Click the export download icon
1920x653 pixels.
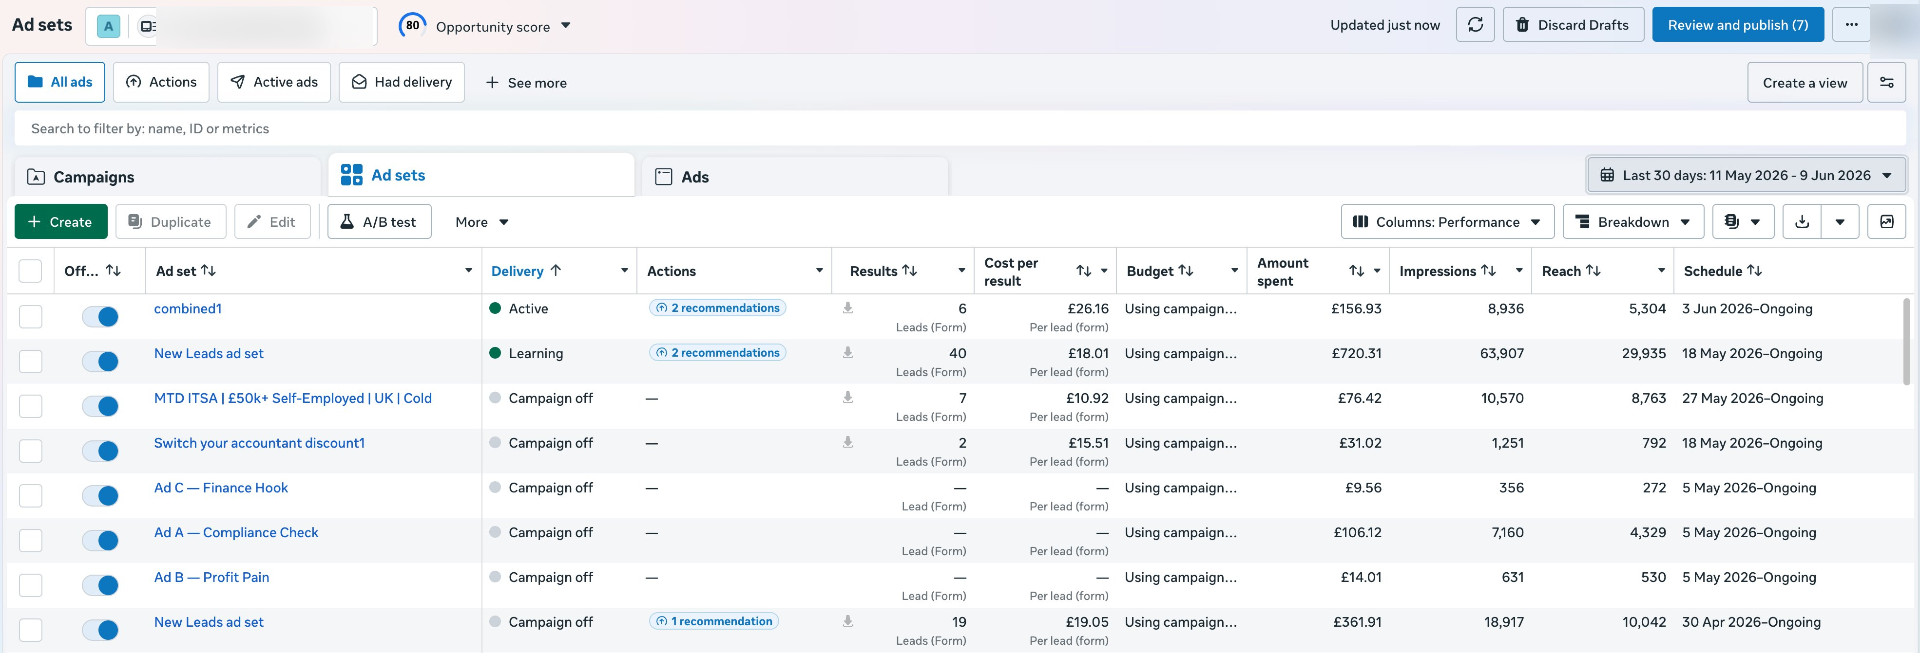(x=1802, y=222)
